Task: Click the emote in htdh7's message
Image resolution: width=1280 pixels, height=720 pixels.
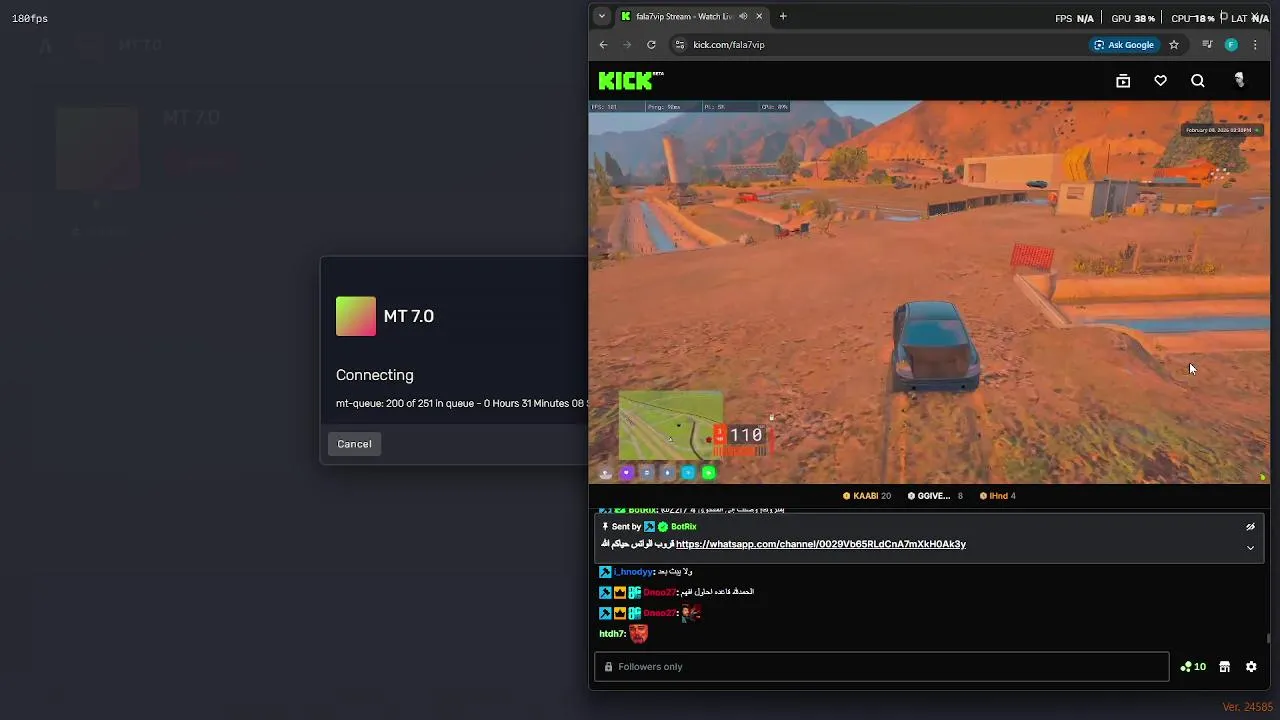Action: tap(638, 633)
